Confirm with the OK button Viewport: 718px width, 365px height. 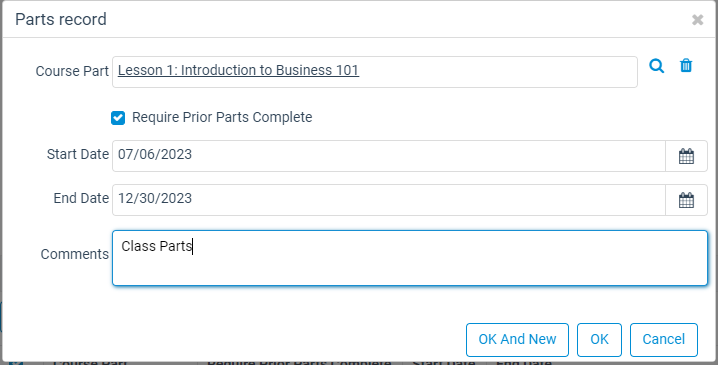pos(599,339)
